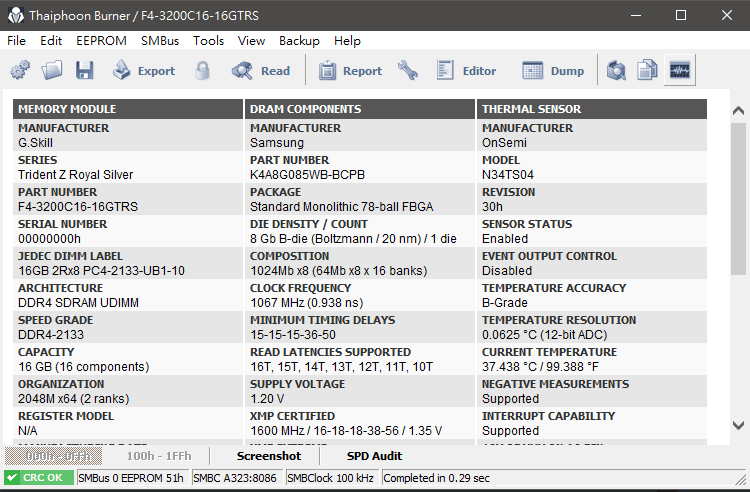Open the File menu
The width and height of the screenshot is (750, 492).
[16, 41]
